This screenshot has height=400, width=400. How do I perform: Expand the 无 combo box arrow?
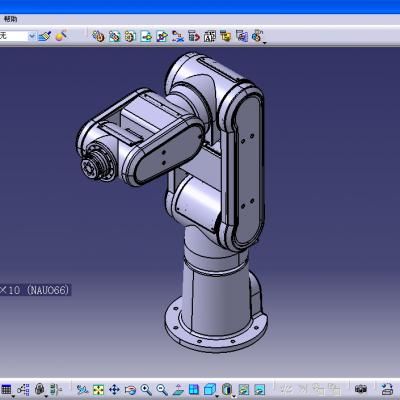pos(32,36)
